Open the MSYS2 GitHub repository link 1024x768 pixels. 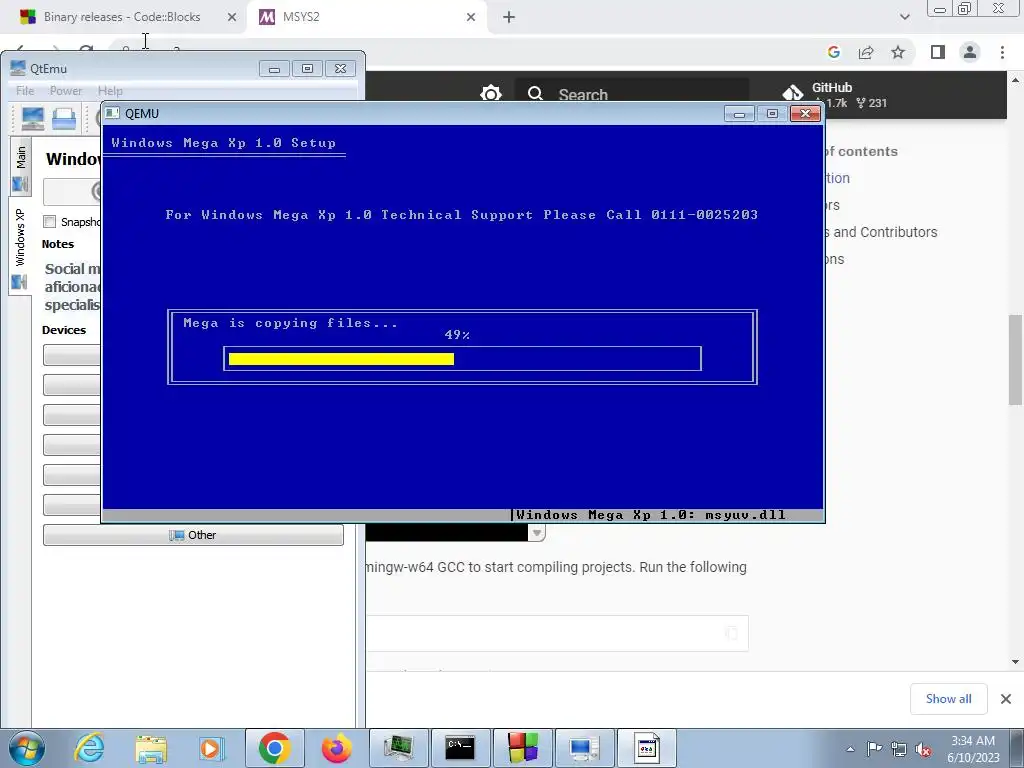coord(835,94)
